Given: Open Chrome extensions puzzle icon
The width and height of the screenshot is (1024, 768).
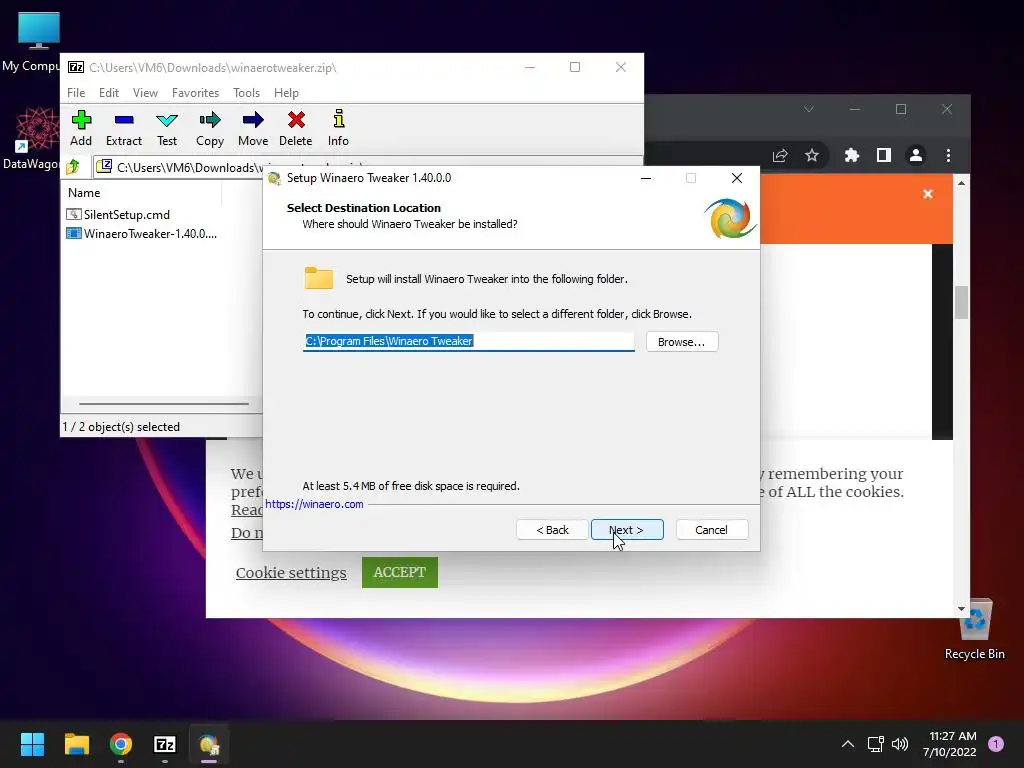Looking at the screenshot, I should (851, 155).
